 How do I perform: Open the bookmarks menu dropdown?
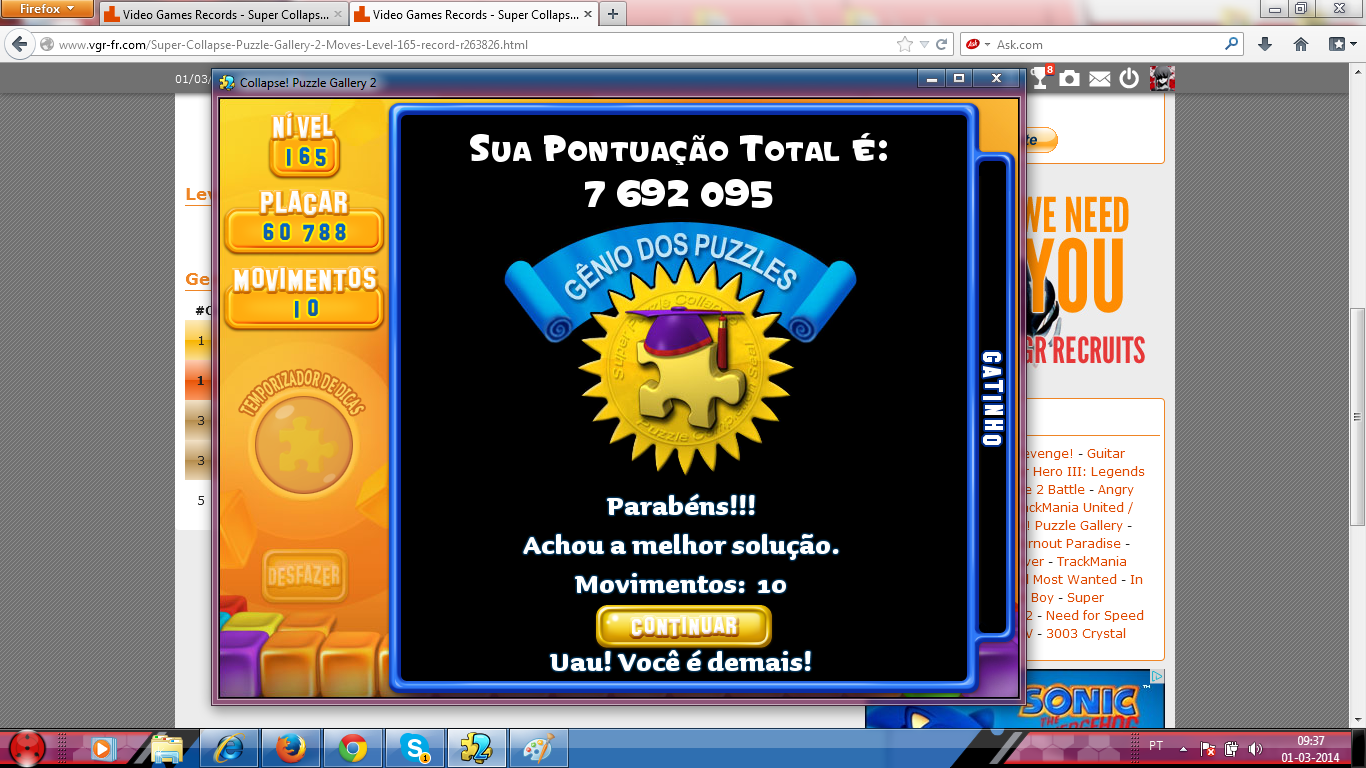click(1340, 44)
